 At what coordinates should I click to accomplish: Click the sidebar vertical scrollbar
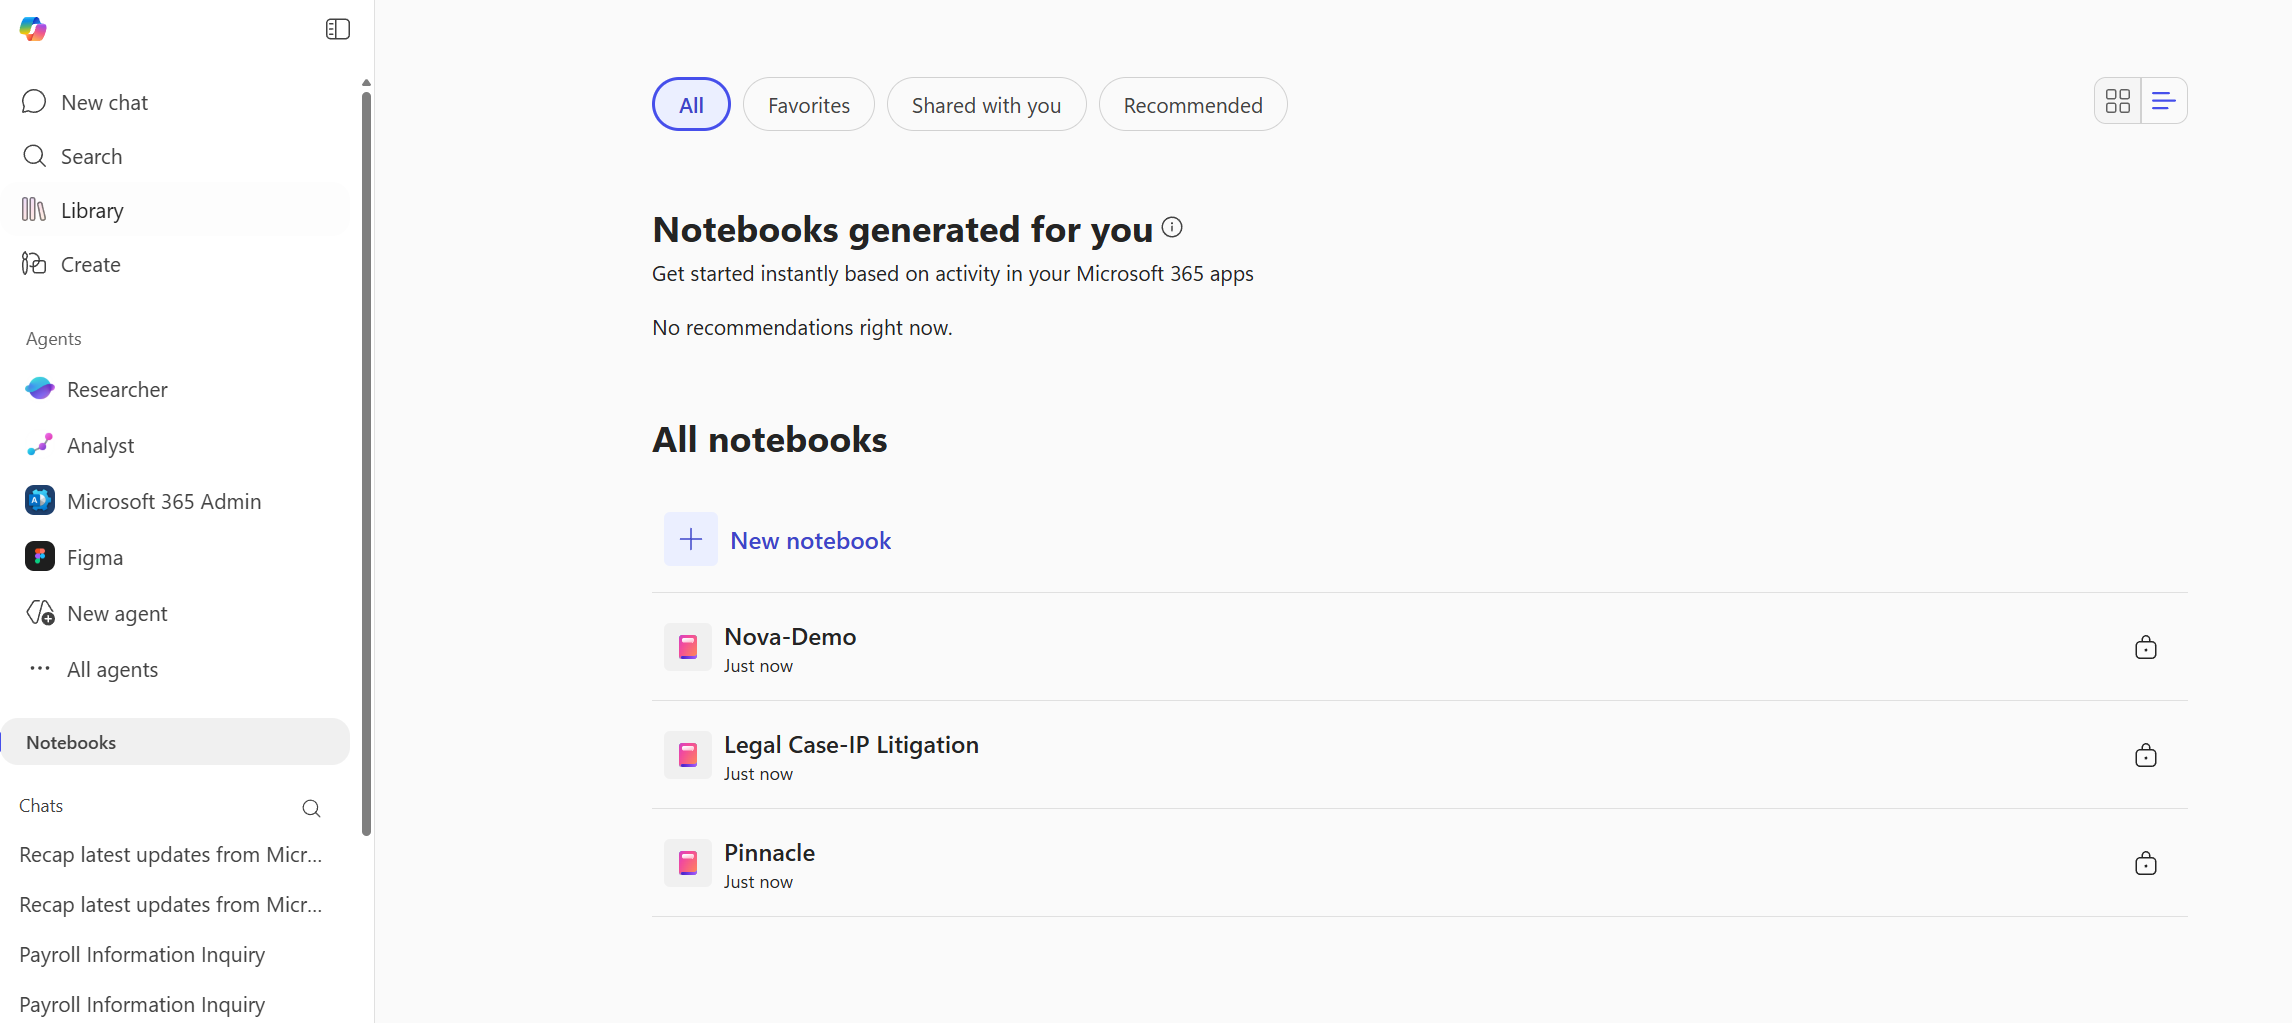(x=366, y=460)
